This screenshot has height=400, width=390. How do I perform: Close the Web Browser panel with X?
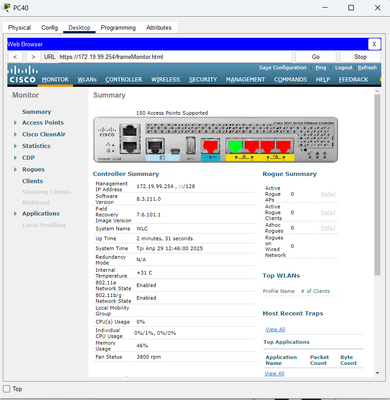click(x=374, y=44)
